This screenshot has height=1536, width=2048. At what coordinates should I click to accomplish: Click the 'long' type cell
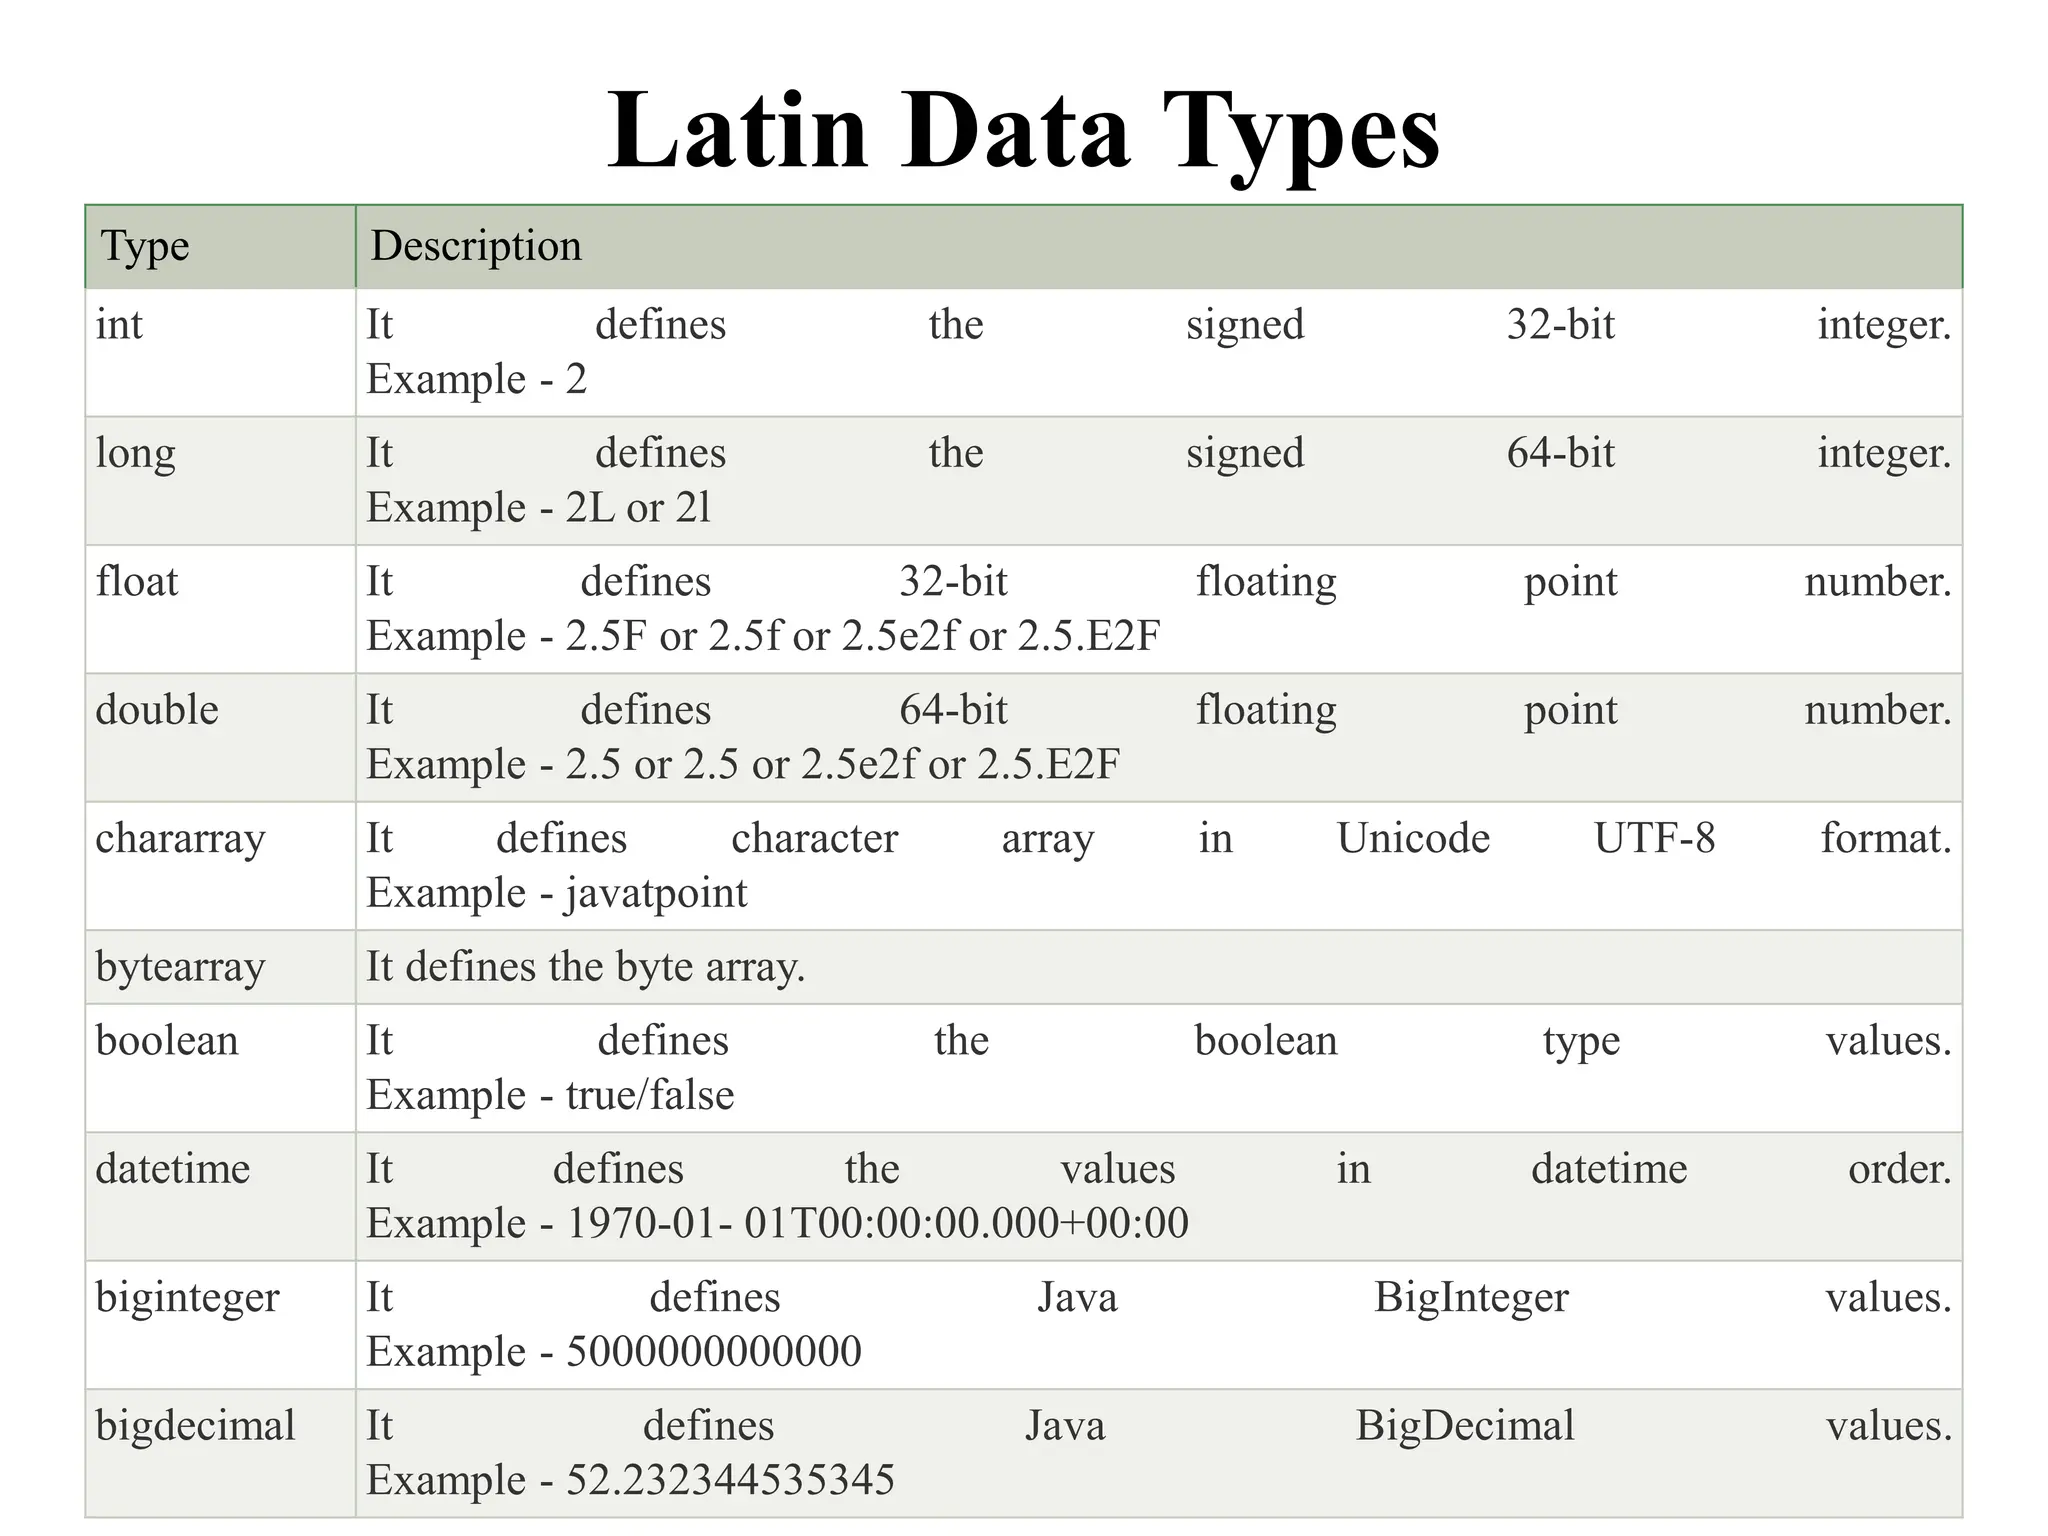220,481
